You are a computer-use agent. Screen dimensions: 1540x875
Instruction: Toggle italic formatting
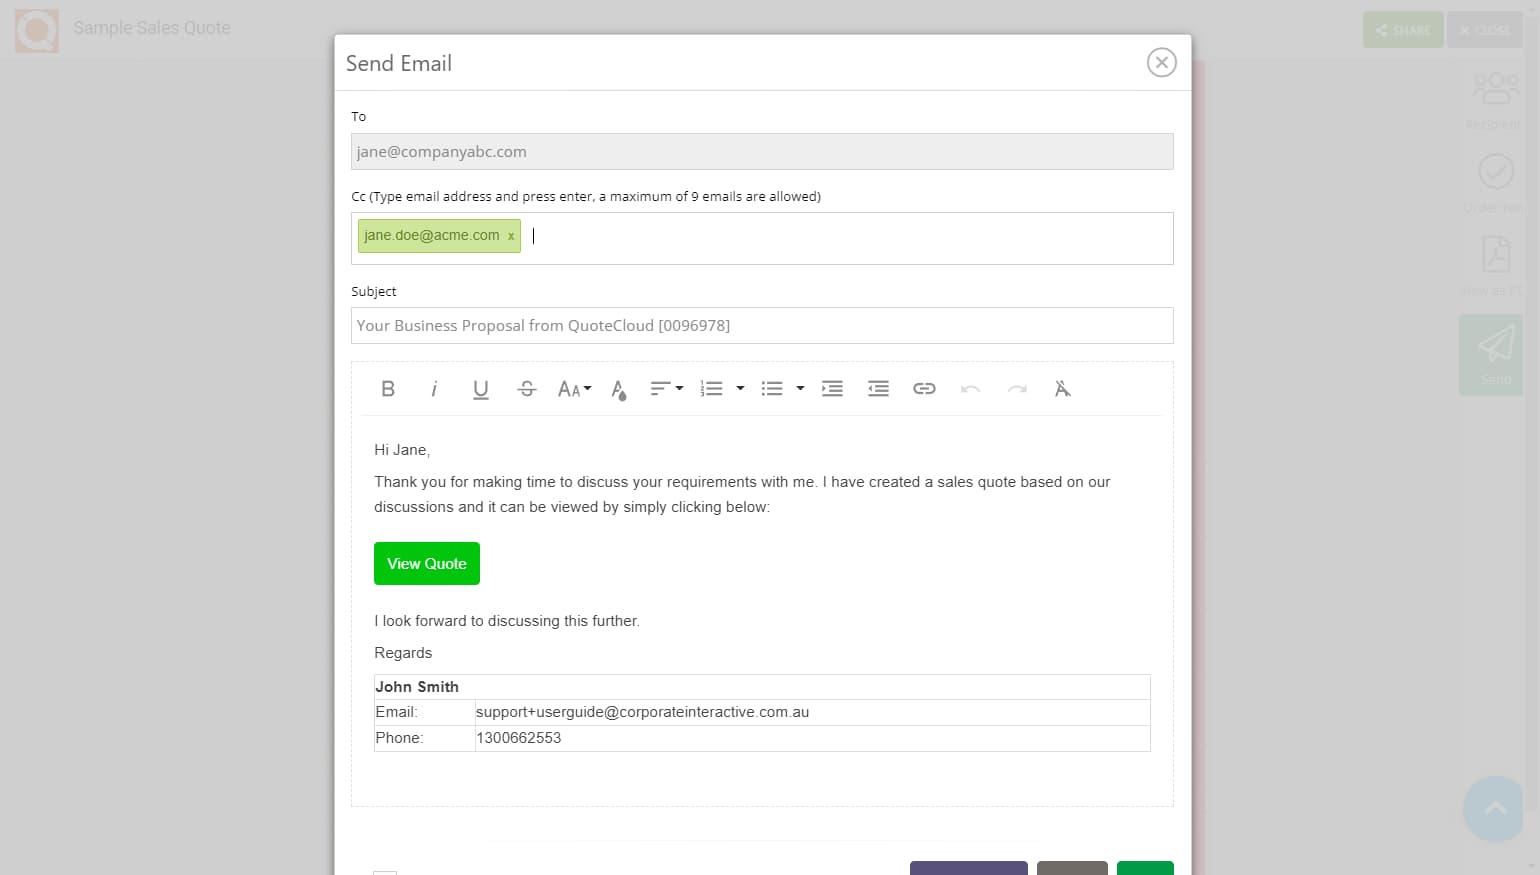tap(434, 388)
